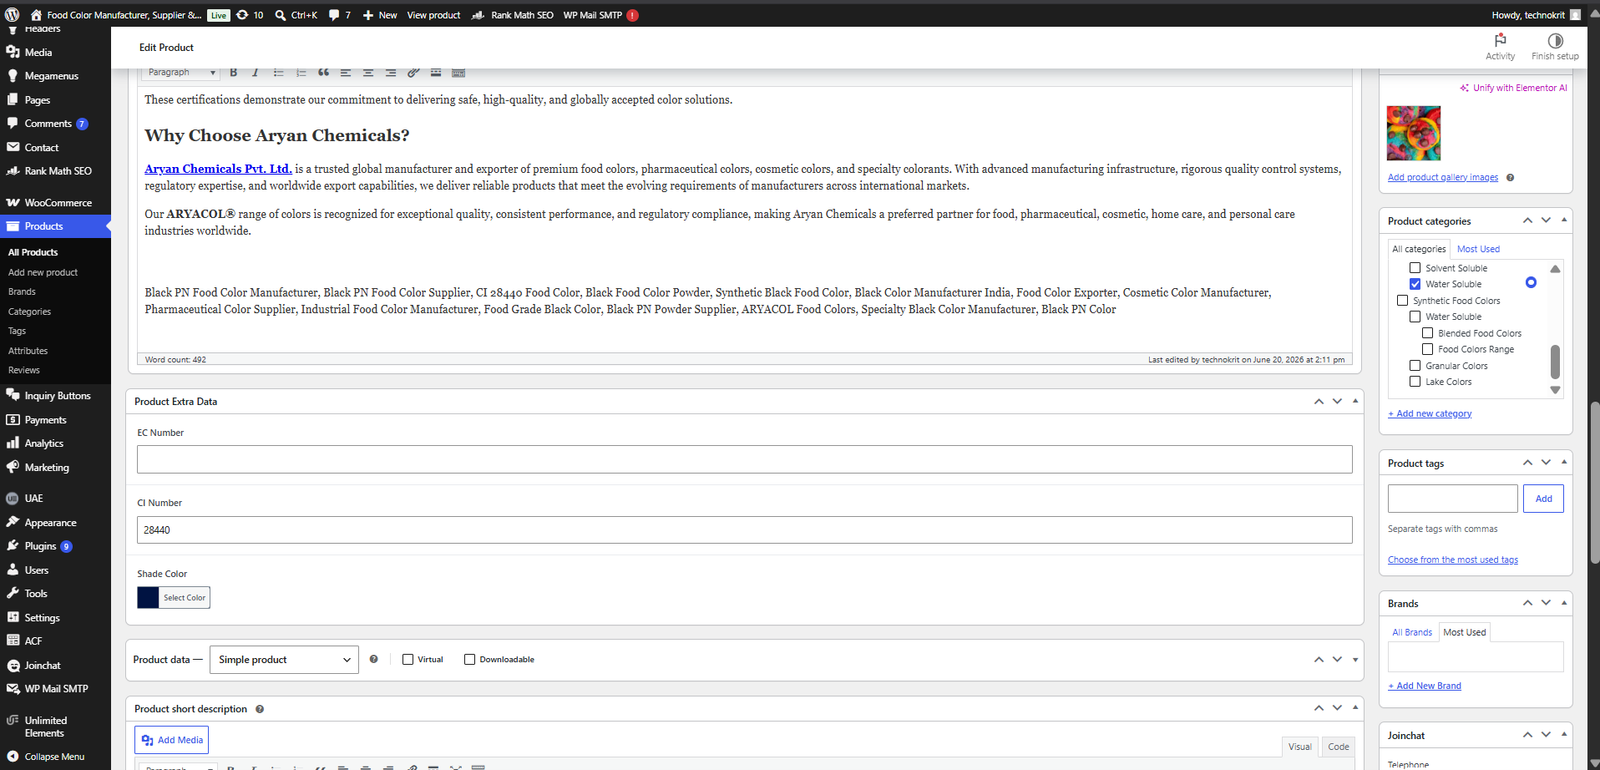The width and height of the screenshot is (1600, 770).
Task: Open comments bubble in admin bar
Action: (340, 15)
